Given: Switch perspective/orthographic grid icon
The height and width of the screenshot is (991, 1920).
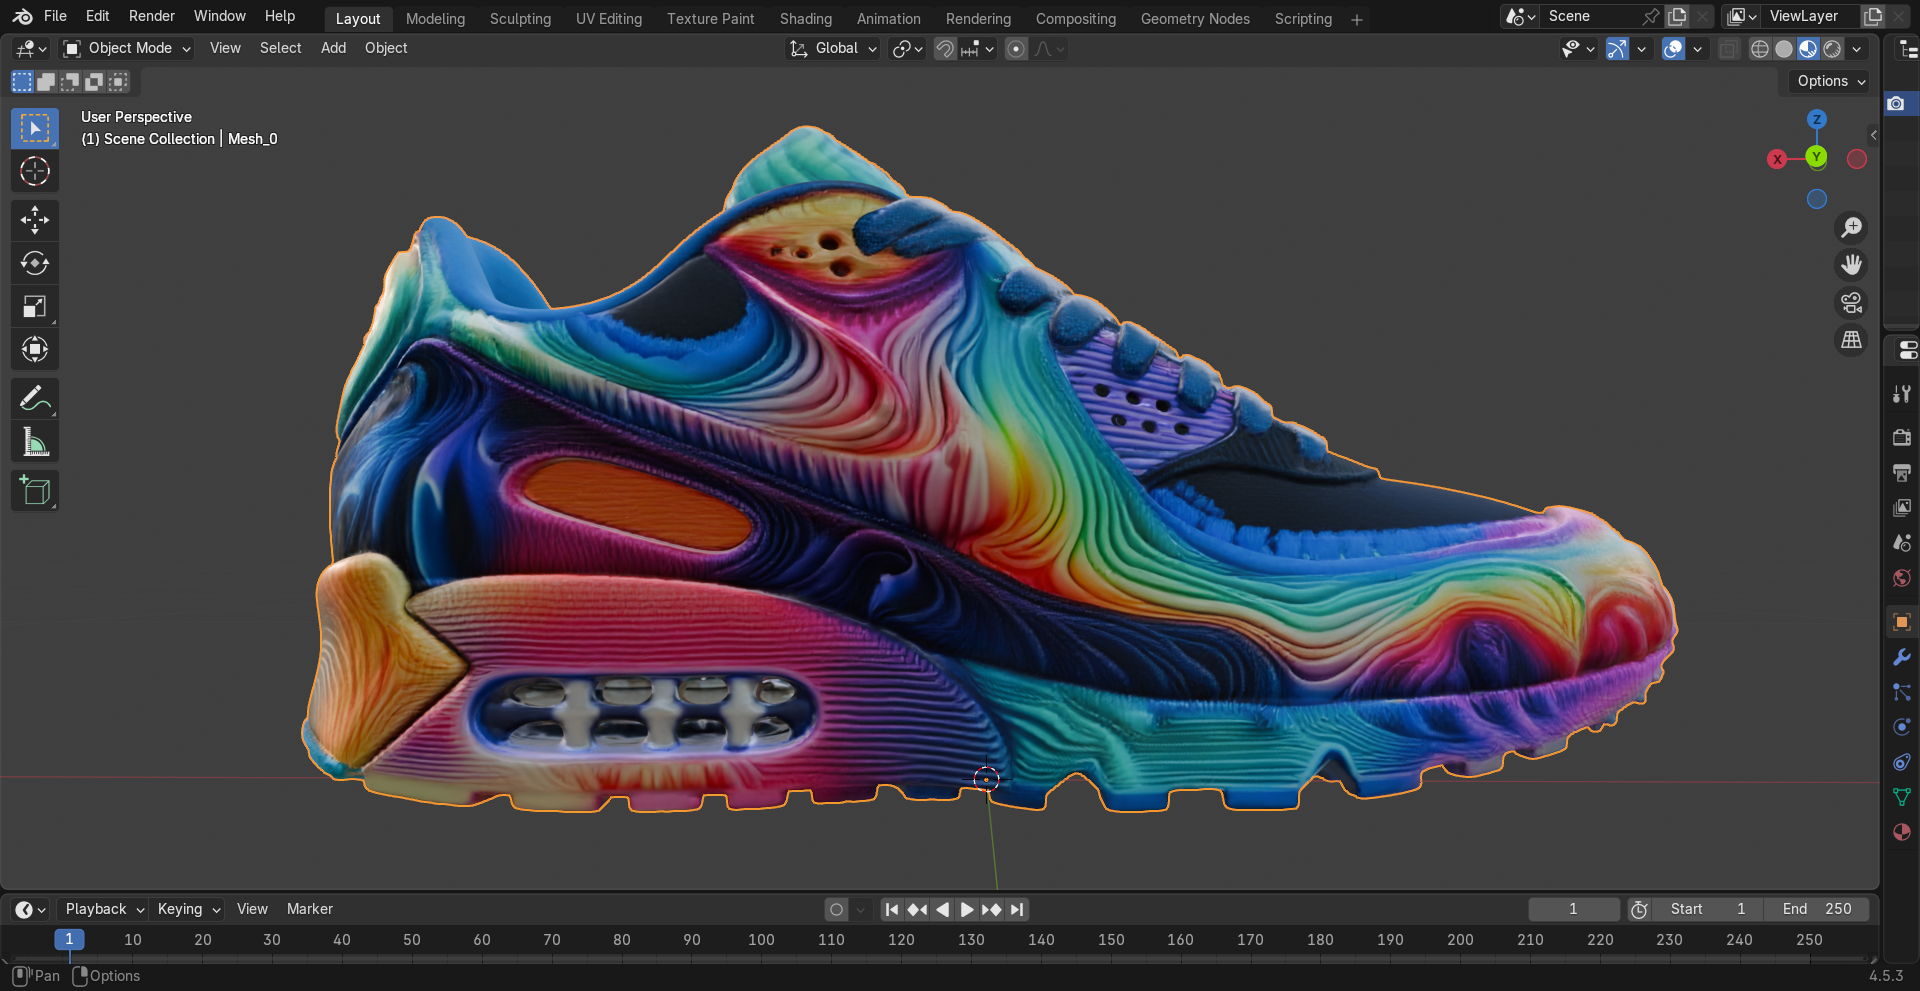Looking at the screenshot, I should 1852,341.
